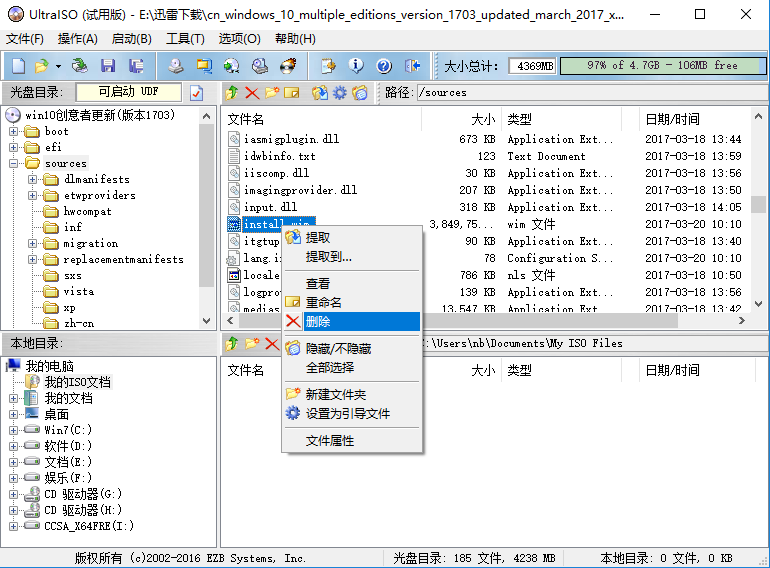Click red X delete in local toolbar
The height and width of the screenshot is (568, 770).
pyautogui.click(x=272, y=344)
